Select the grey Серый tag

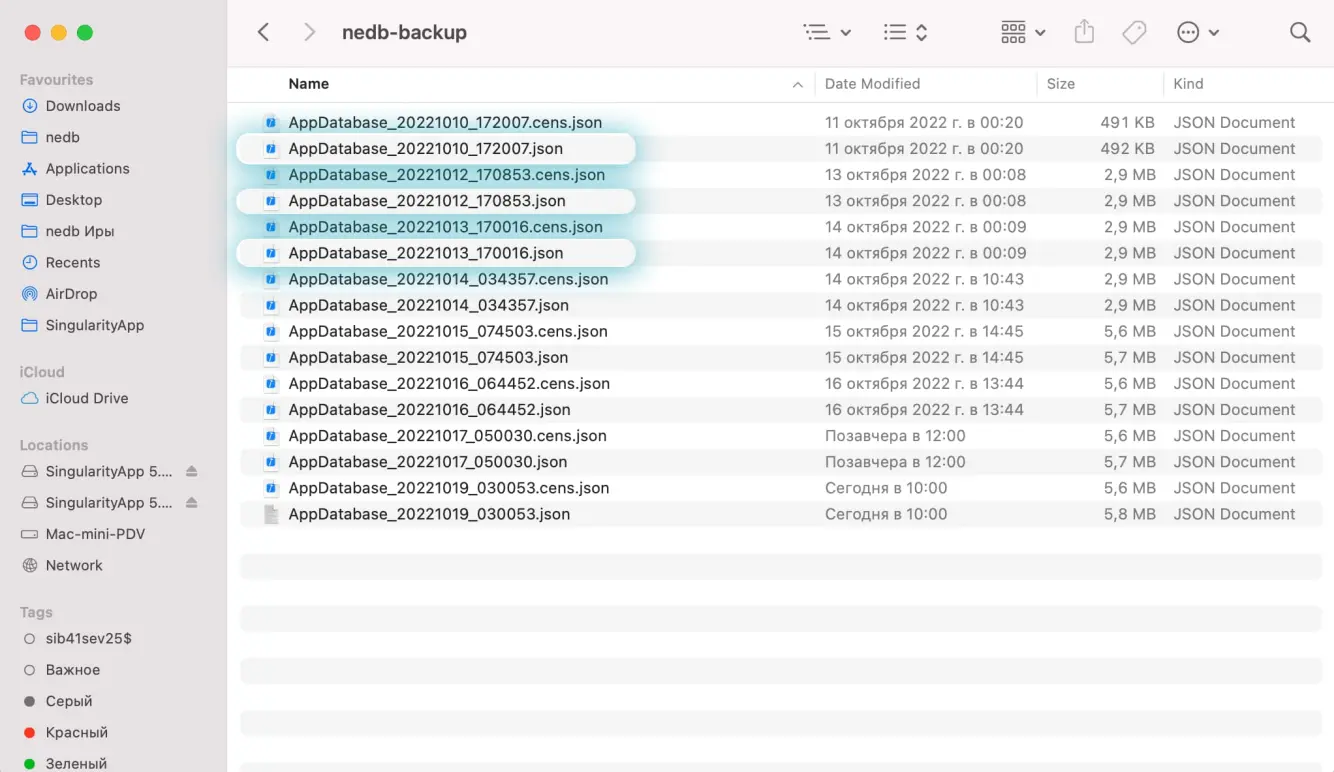coord(69,701)
